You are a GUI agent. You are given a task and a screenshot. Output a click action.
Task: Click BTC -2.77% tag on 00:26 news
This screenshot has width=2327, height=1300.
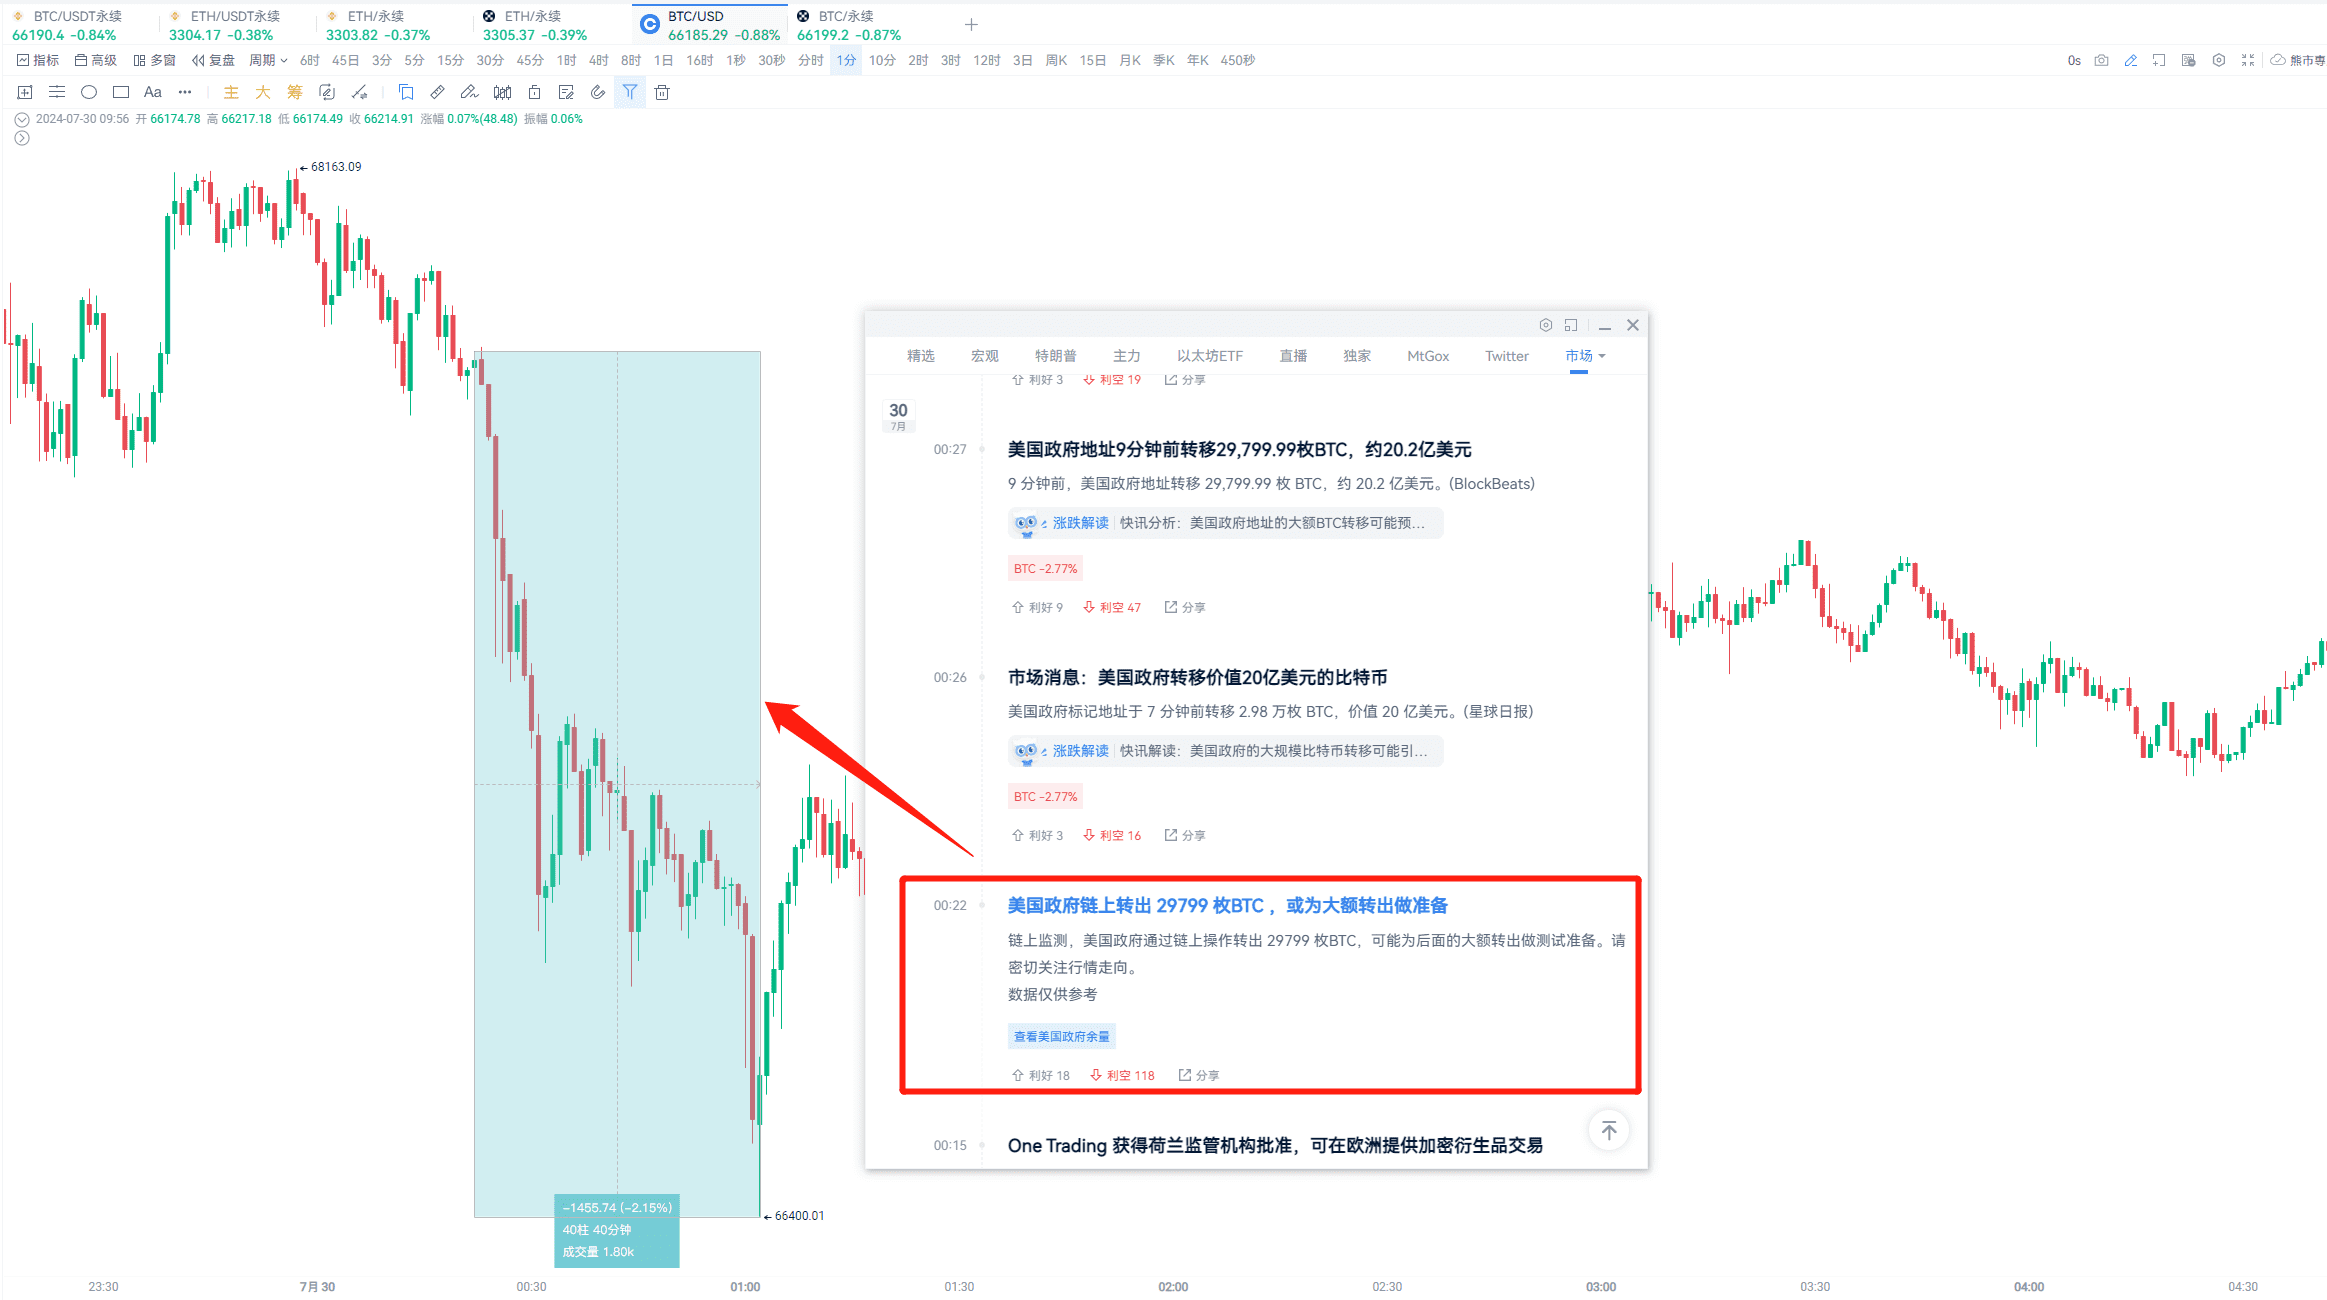1045,797
